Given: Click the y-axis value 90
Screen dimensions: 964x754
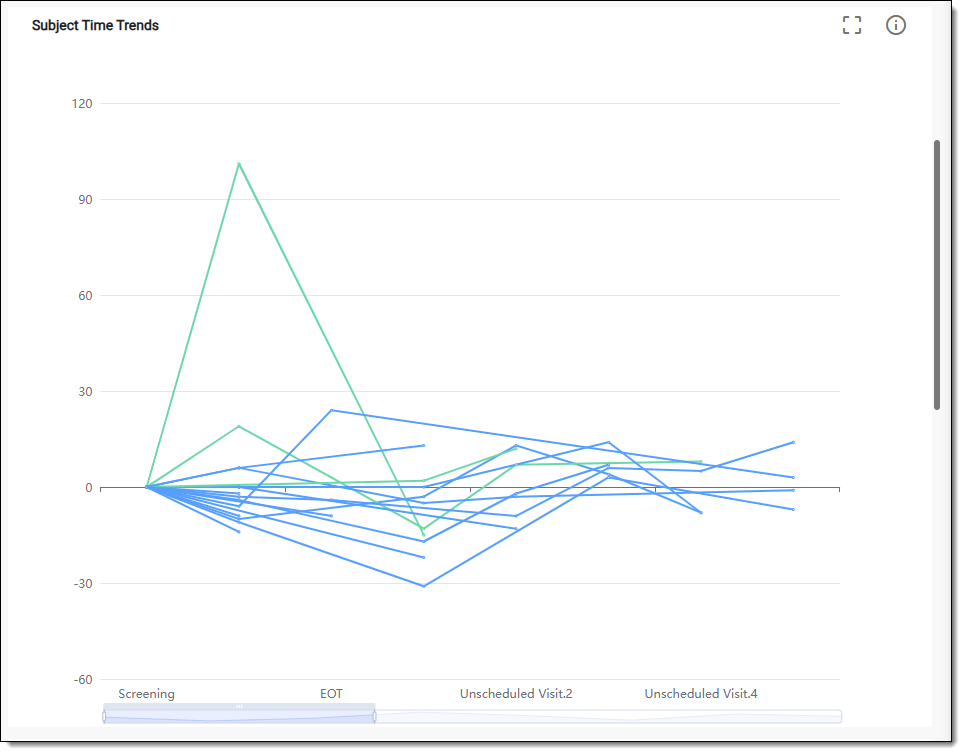Looking at the screenshot, I should click(85, 199).
